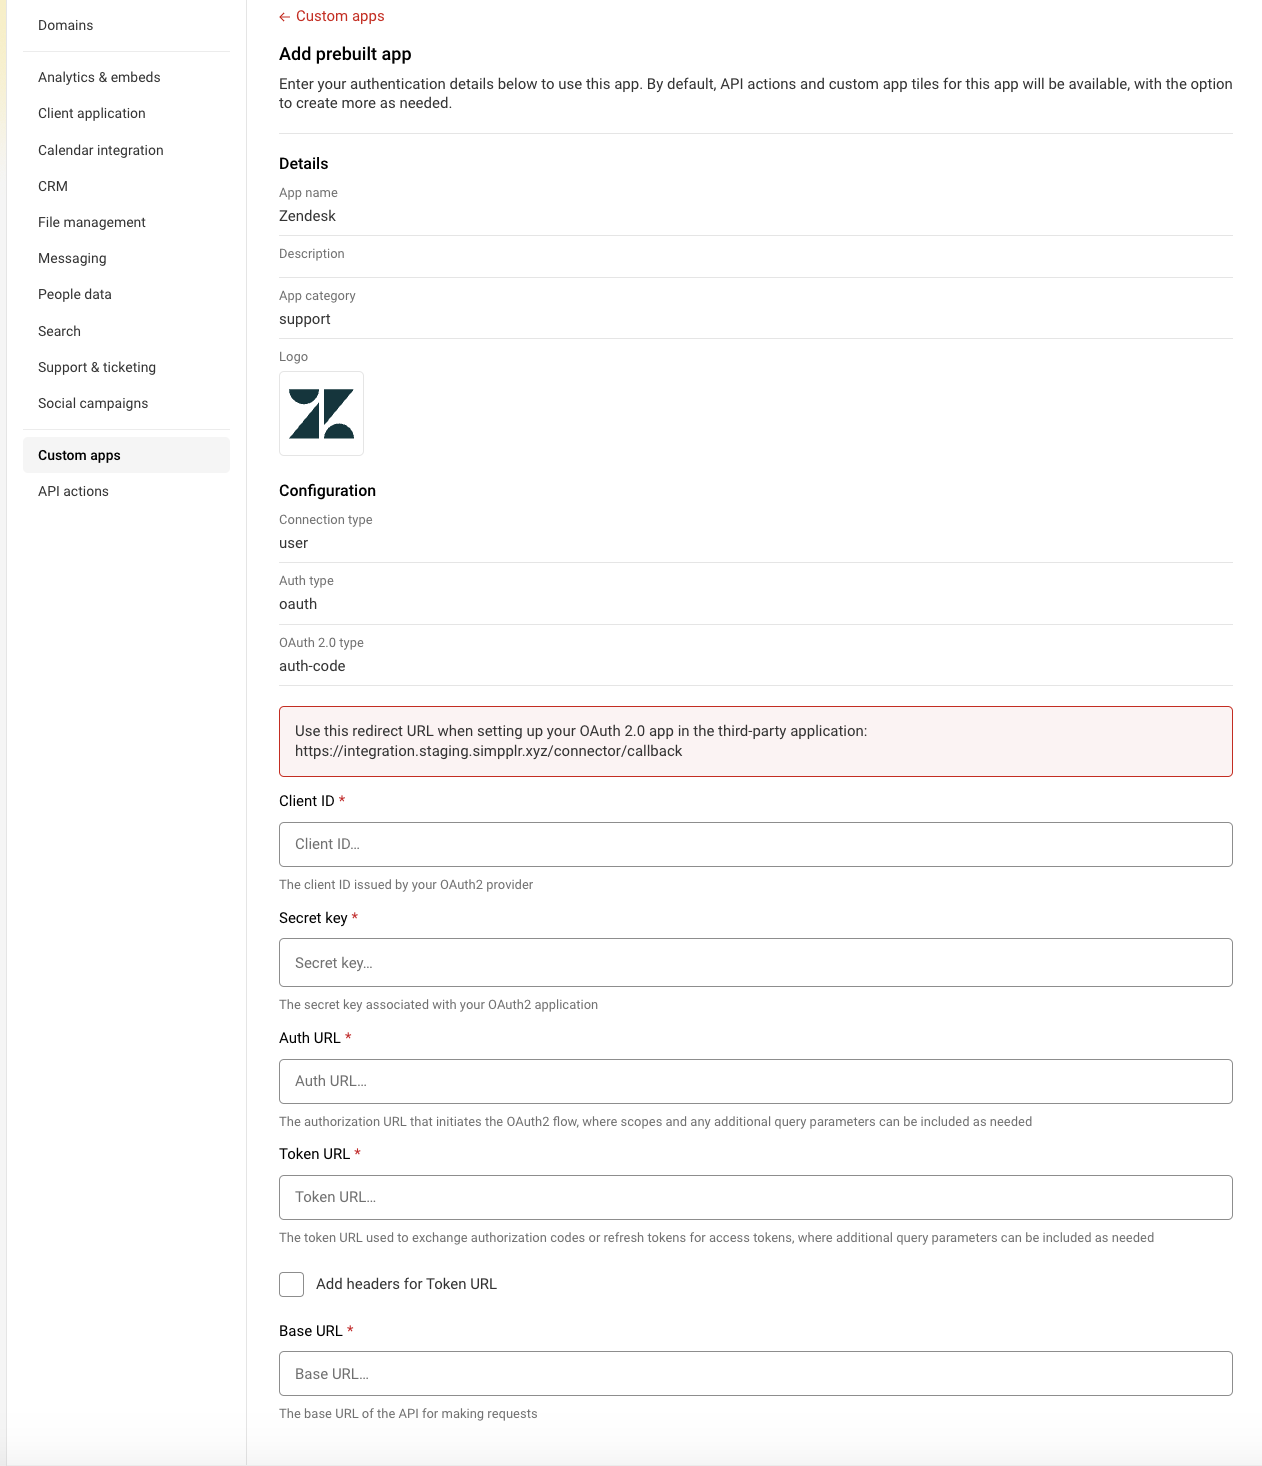Open API actions in the sidebar
The width and height of the screenshot is (1262, 1466).
click(x=74, y=491)
